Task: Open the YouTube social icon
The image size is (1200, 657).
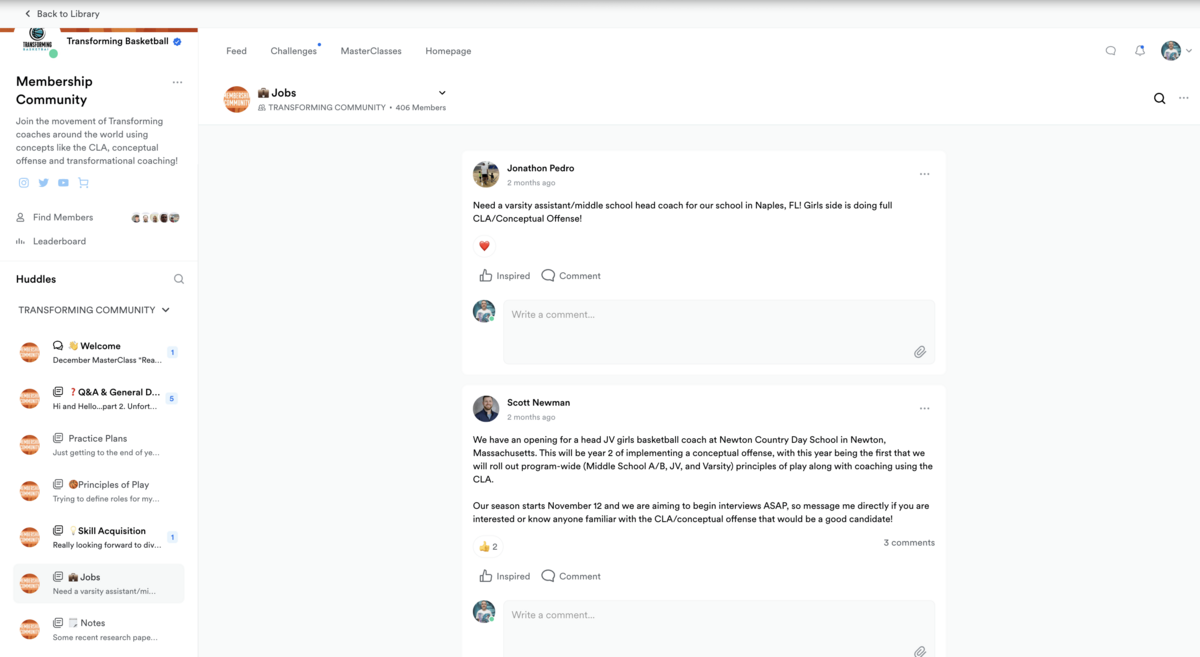Action: [x=63, y=183]
